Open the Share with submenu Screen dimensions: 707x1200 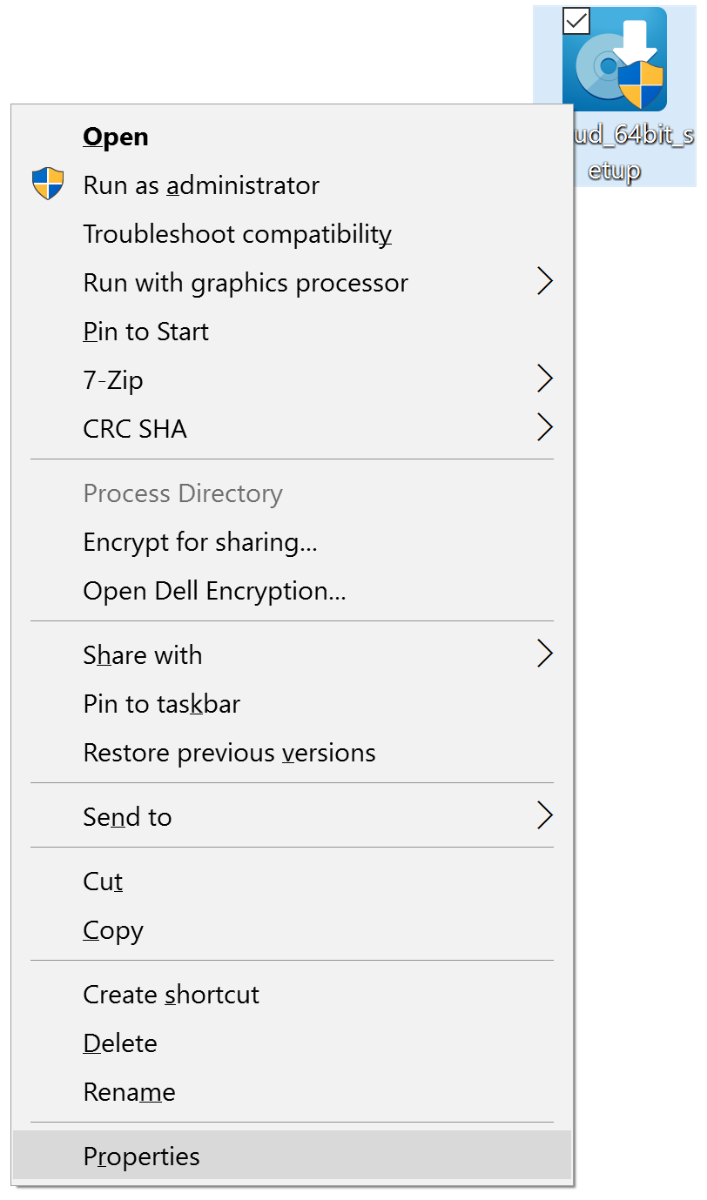tap(545, 654)
